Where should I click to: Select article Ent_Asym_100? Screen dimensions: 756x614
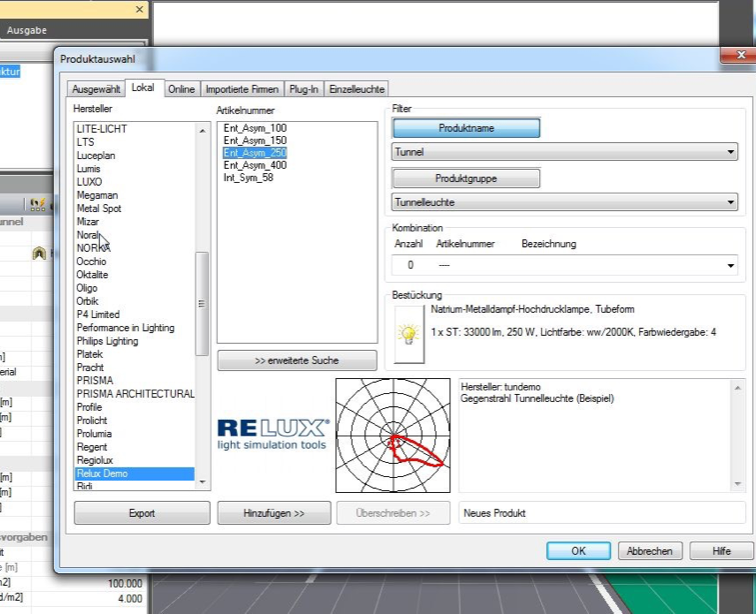click(255, 128)
